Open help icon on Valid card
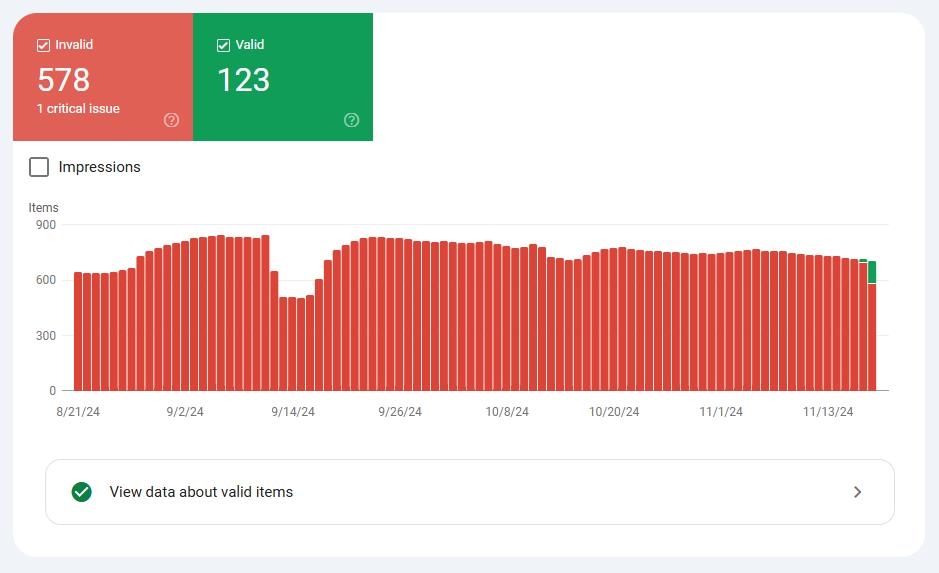This screenshot has height=573, width=939. [352, 120]
